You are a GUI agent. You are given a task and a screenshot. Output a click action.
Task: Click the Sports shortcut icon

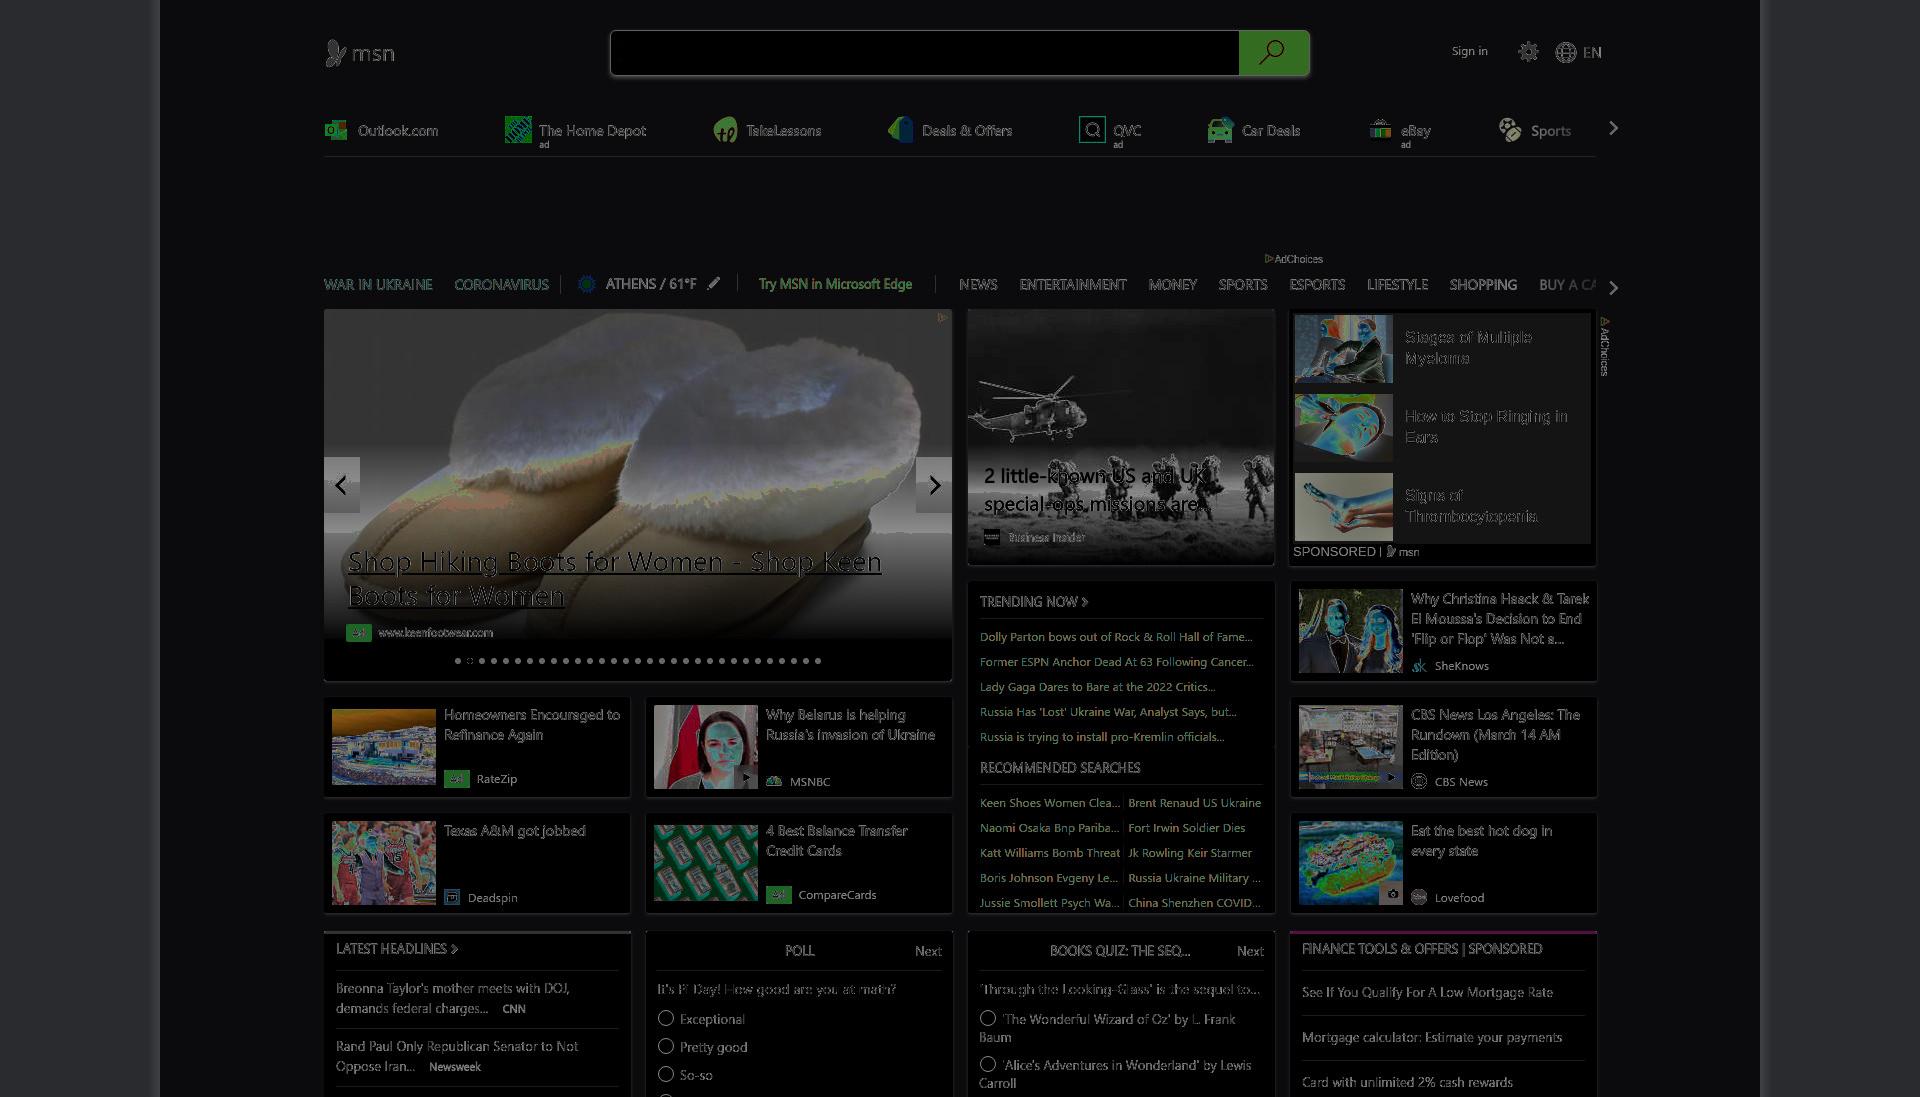(x=1510, y=130)
